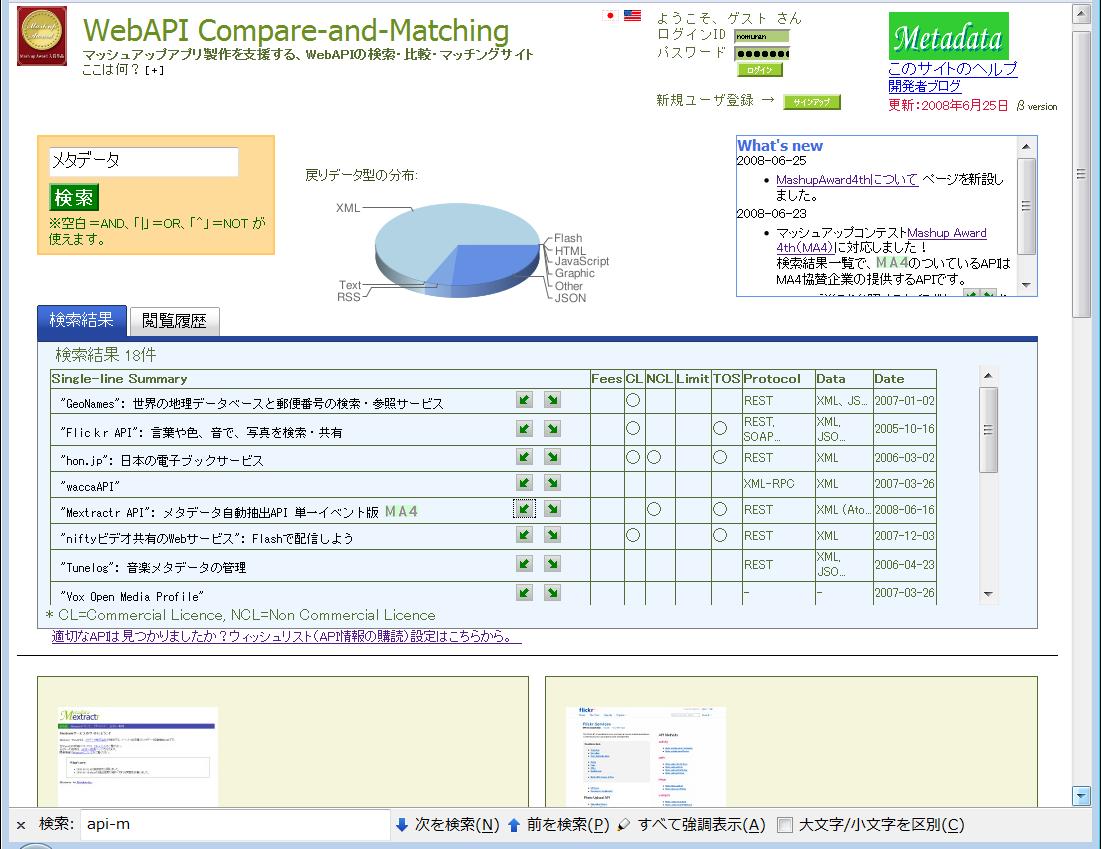Click the NCL circle in the Mextractr API row
Image resolution: width=1101 pixels, height=849 pixels.
click(x=654, y=509)
